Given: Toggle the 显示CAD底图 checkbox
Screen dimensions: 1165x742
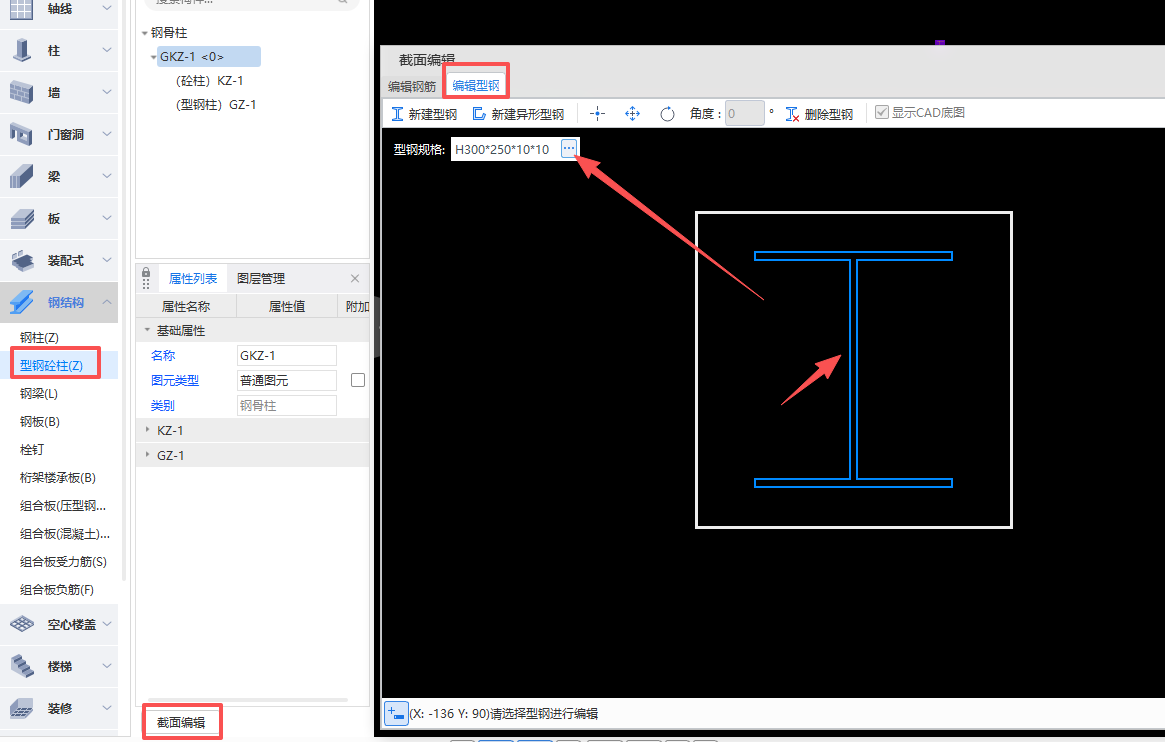Looking at the screenshot, I should click(882, 112).
